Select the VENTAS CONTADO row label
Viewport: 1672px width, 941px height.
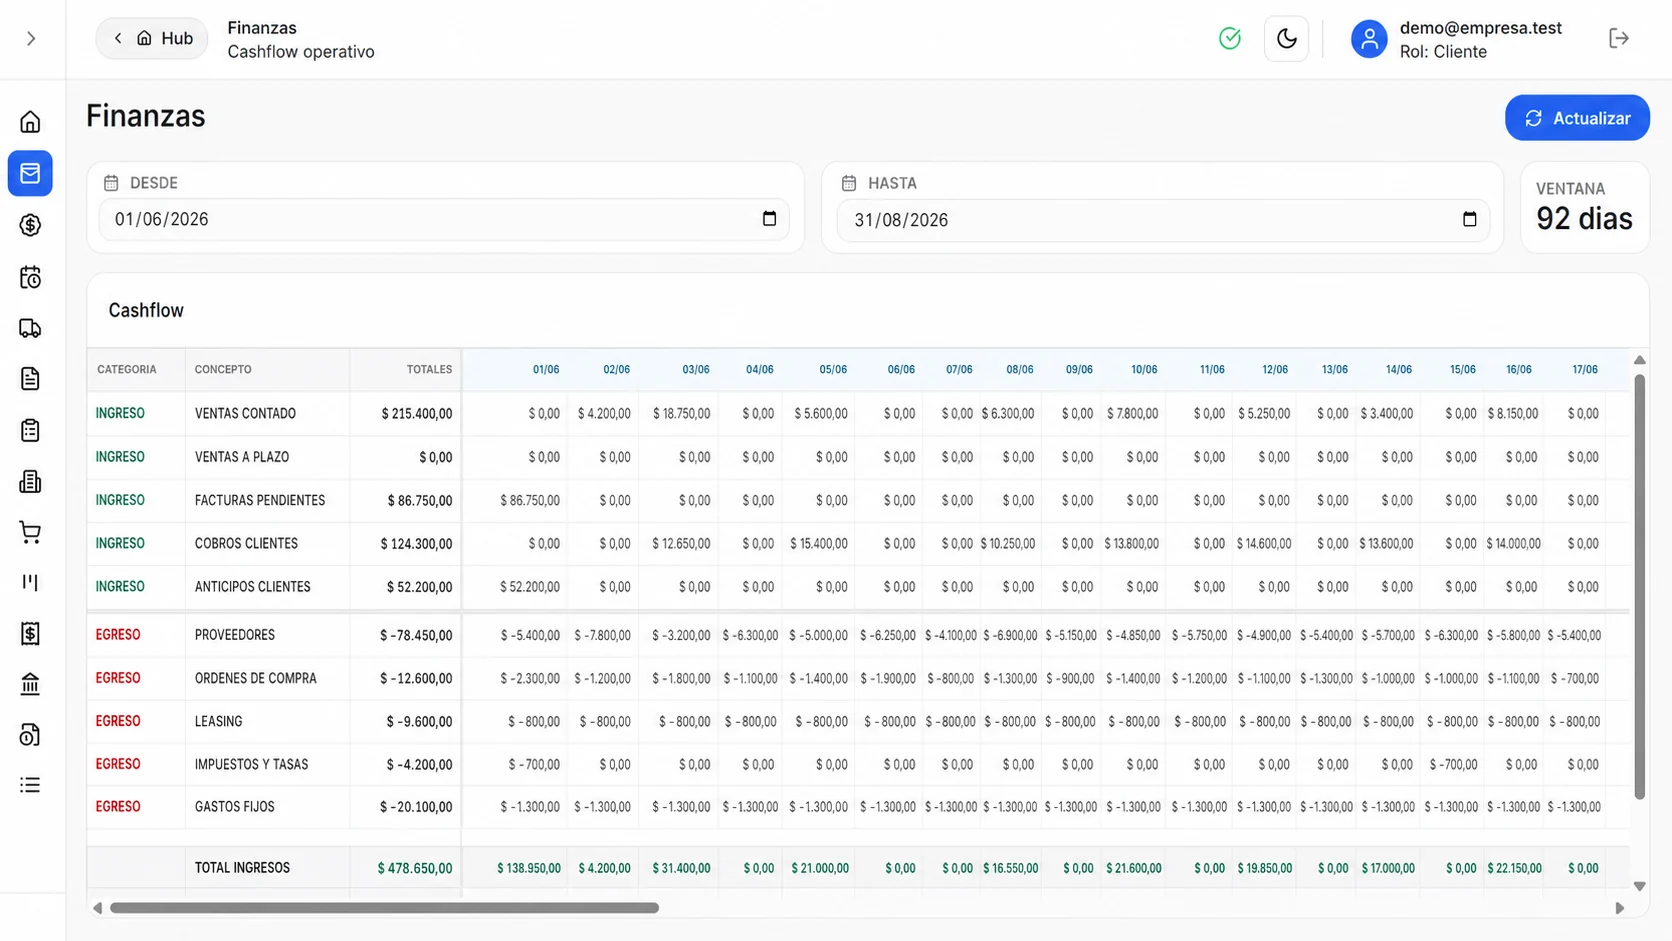pyautogui.click(x=245, y=414)
